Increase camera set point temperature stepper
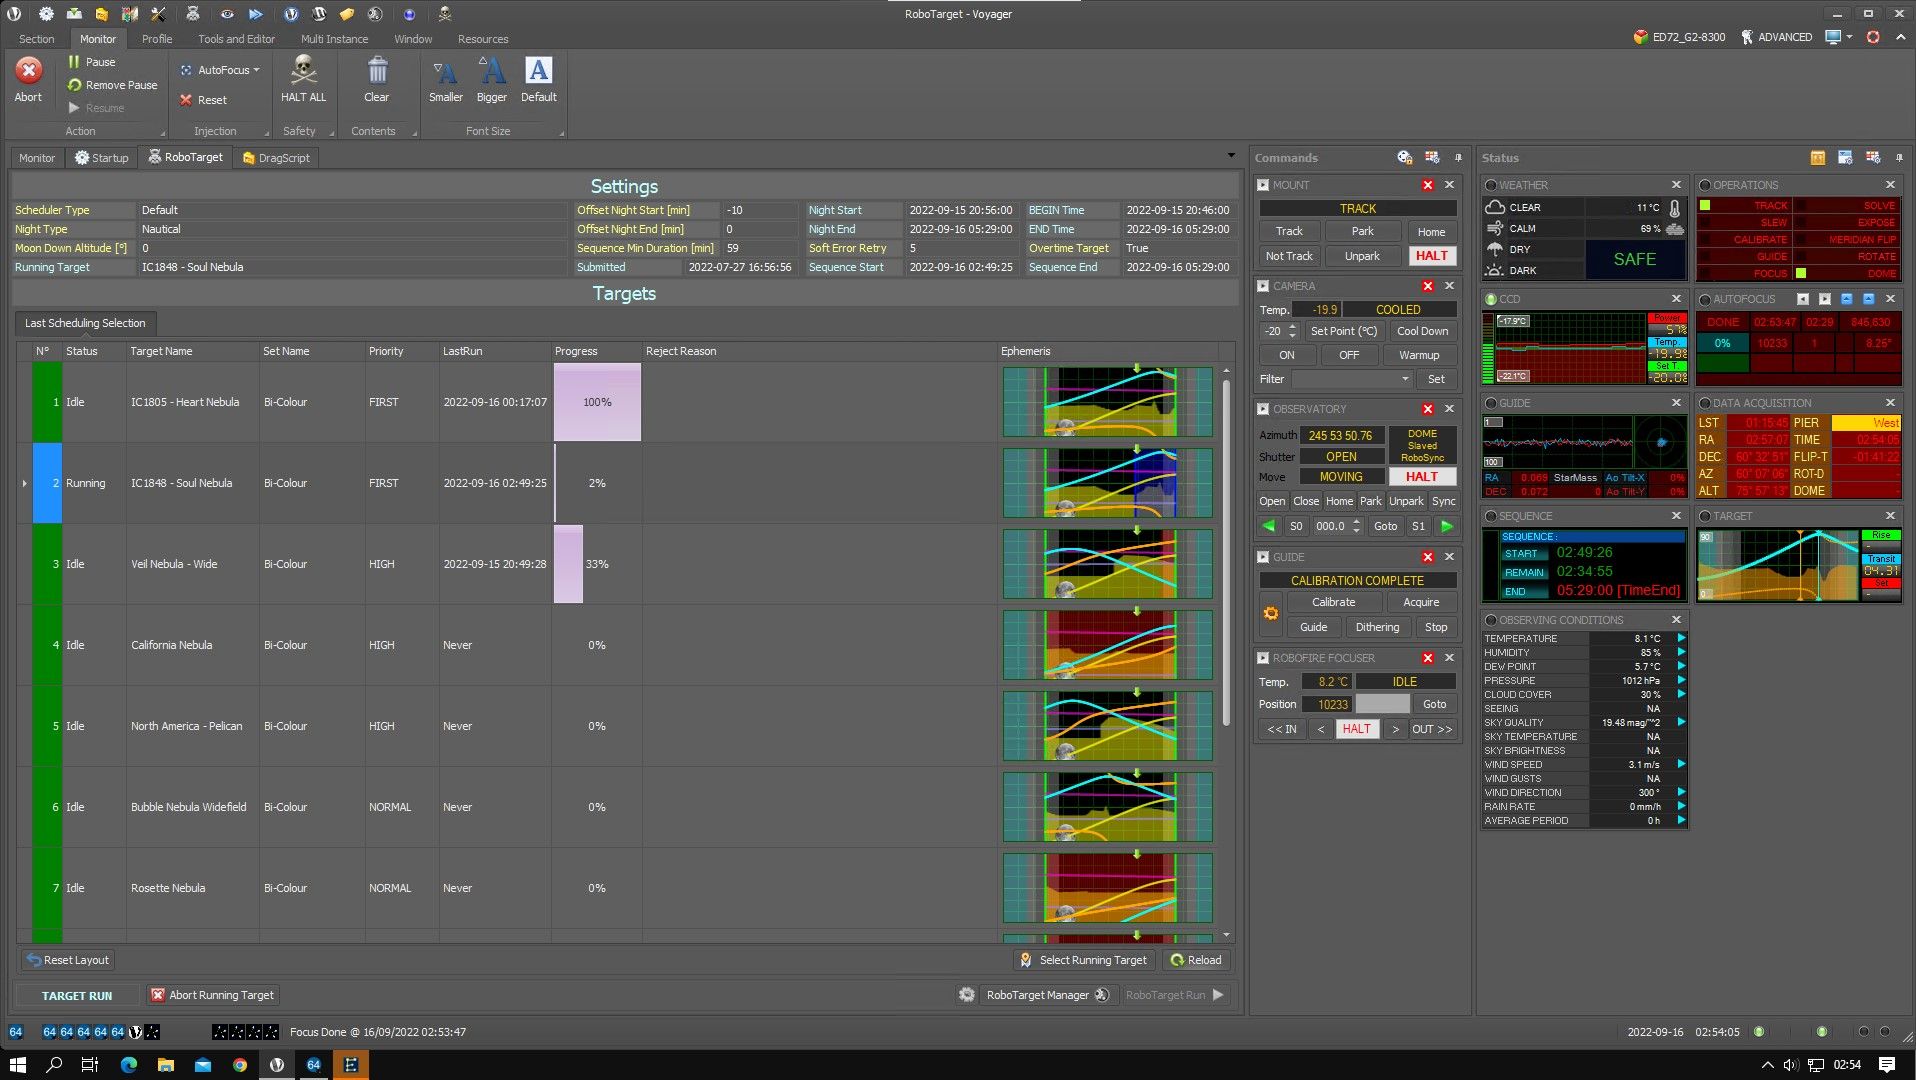 coord(1292,327)
